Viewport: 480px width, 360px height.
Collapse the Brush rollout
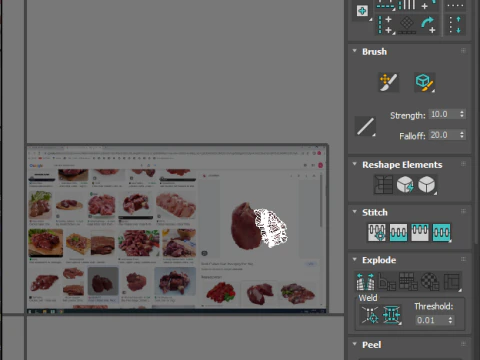point(355,51)
